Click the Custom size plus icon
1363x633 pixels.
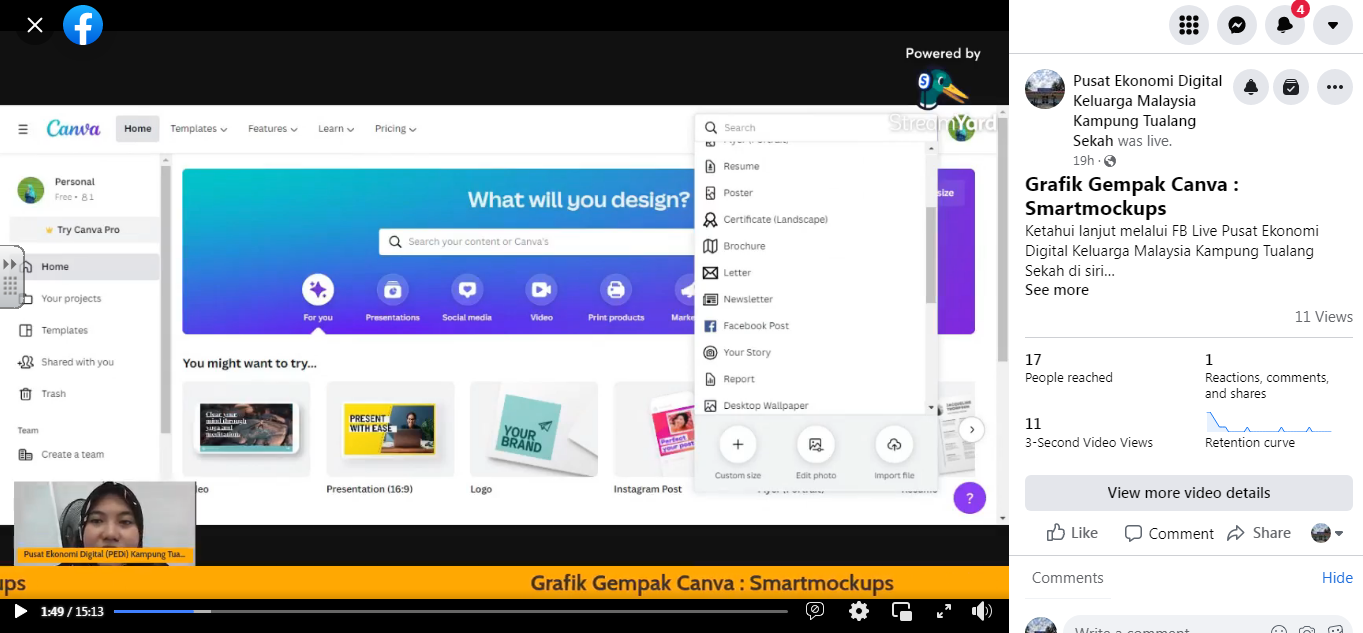point(738,444)
